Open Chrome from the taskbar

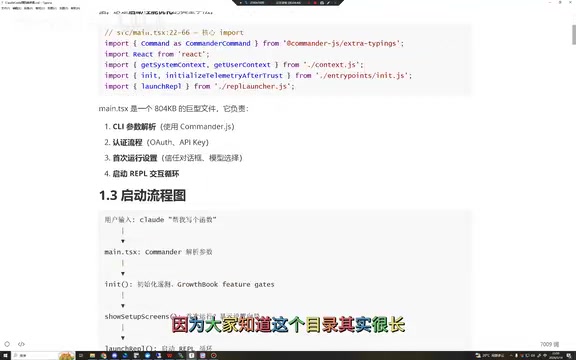coord(104,356)
